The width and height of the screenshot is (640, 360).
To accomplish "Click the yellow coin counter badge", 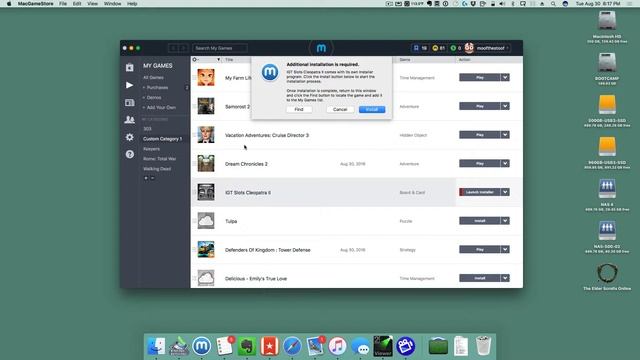I will (x=438, y=48).
